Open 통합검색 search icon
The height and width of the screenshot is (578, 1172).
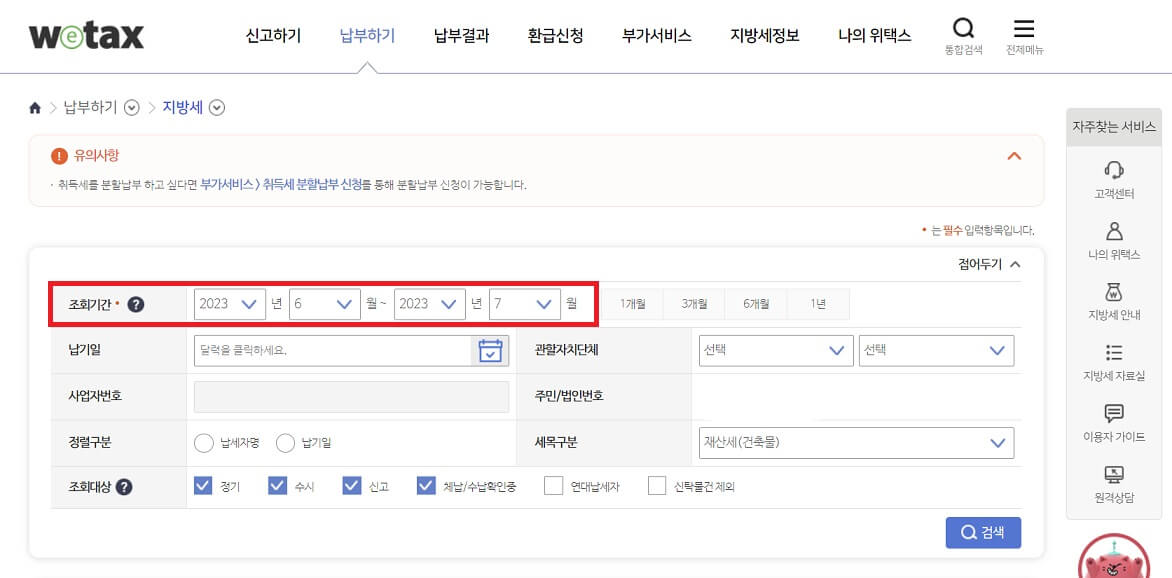(x=963, y=29)
